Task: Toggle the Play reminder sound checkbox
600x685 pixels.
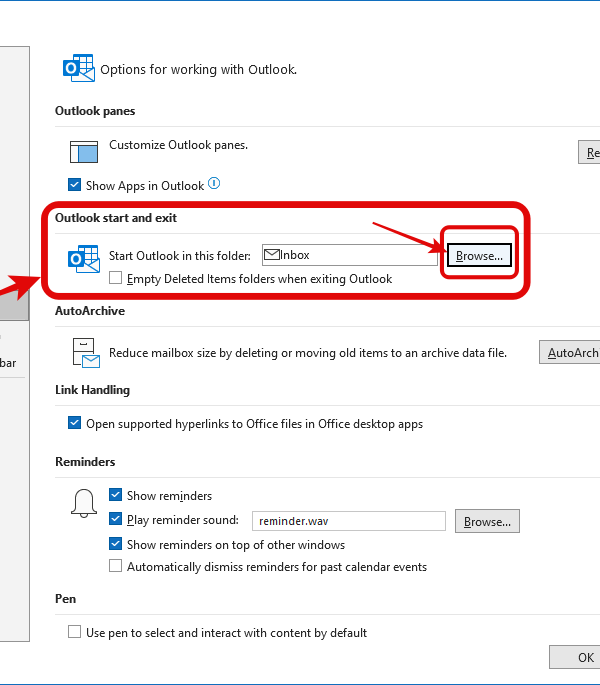Action: point(115,519)
